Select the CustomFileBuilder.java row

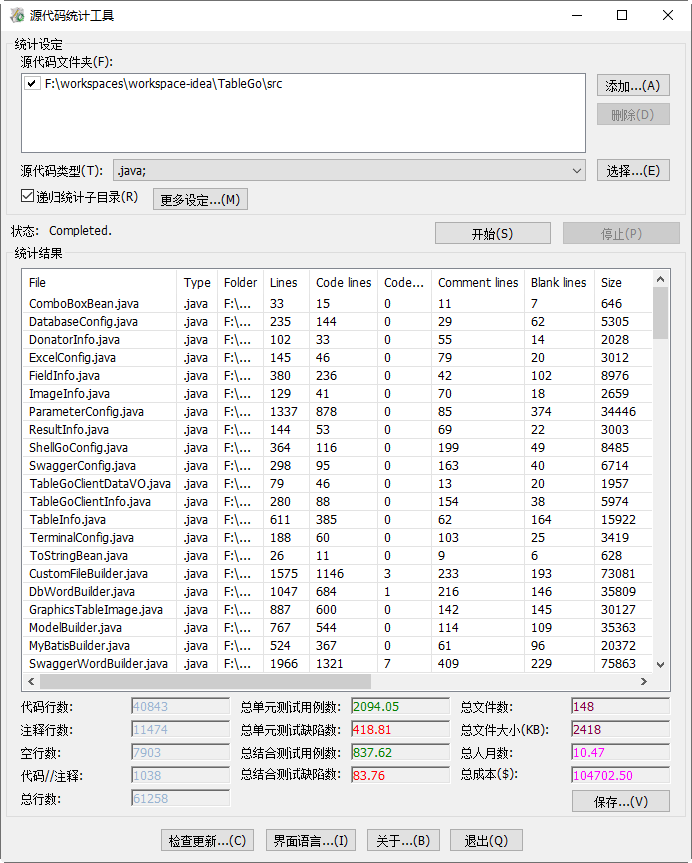coord(337,573)
